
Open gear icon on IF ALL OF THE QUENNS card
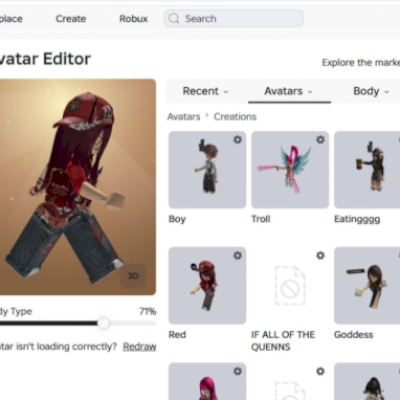click(320, 256)
